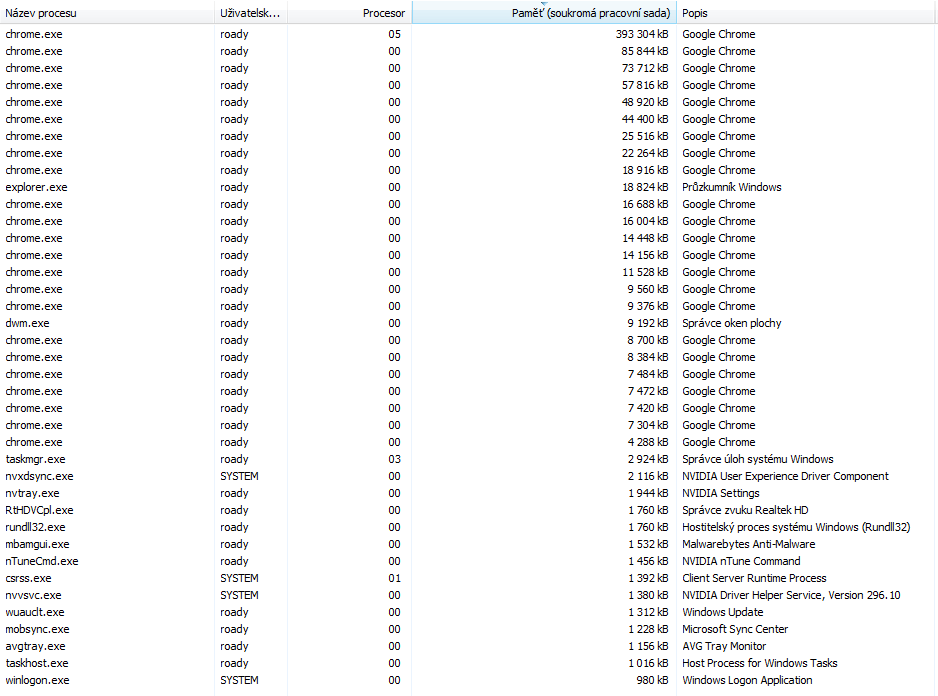
Task: Select the nvtray.exe process
Action: coord(32,493)
